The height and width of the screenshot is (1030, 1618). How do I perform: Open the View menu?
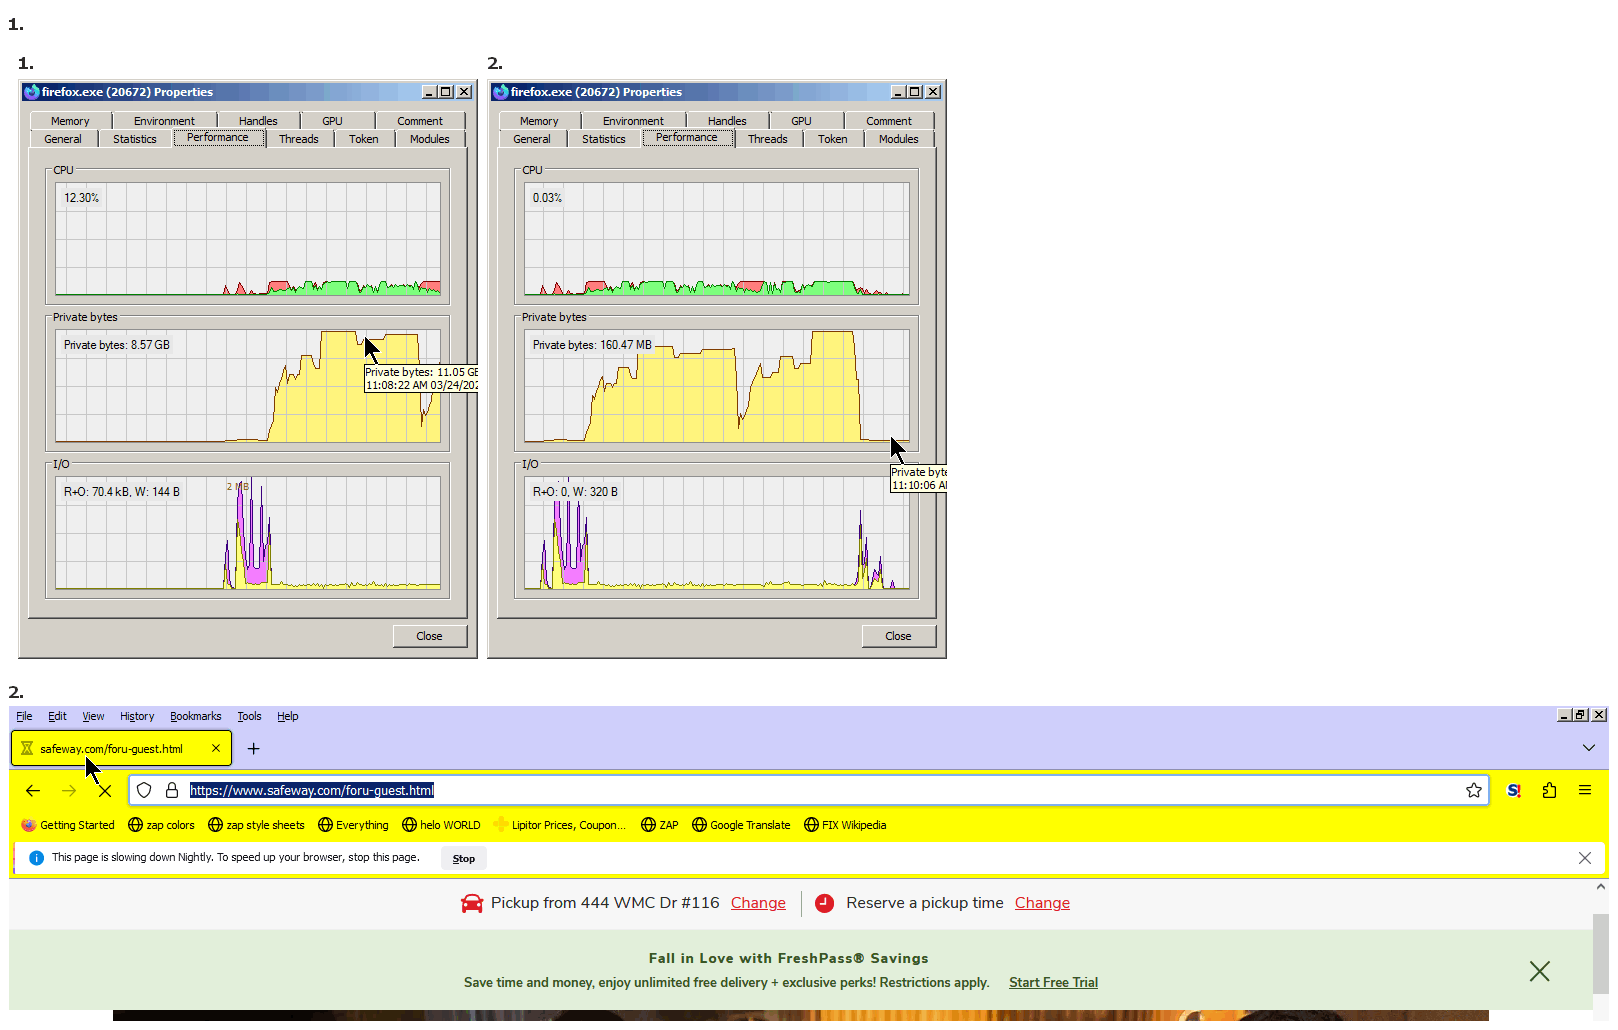tap(93, 717)
